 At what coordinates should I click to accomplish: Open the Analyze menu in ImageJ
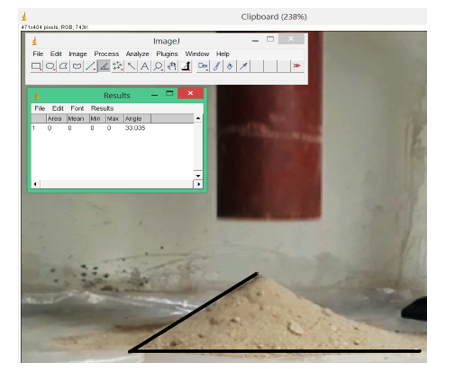(x=137, y=54)
